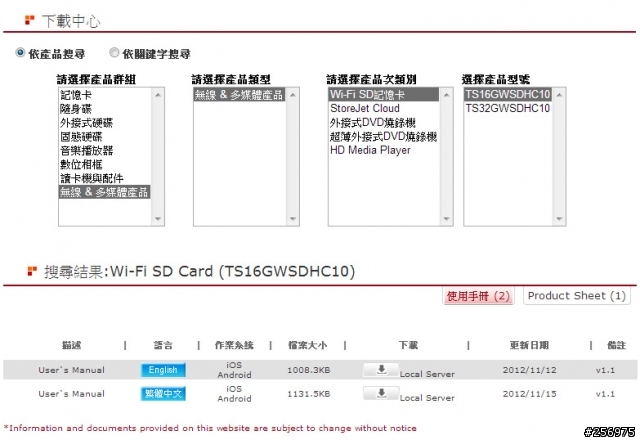Choose 讀卡機與配件 in the product group list
This screenshot has height=440, width=640.
point(104,178)
